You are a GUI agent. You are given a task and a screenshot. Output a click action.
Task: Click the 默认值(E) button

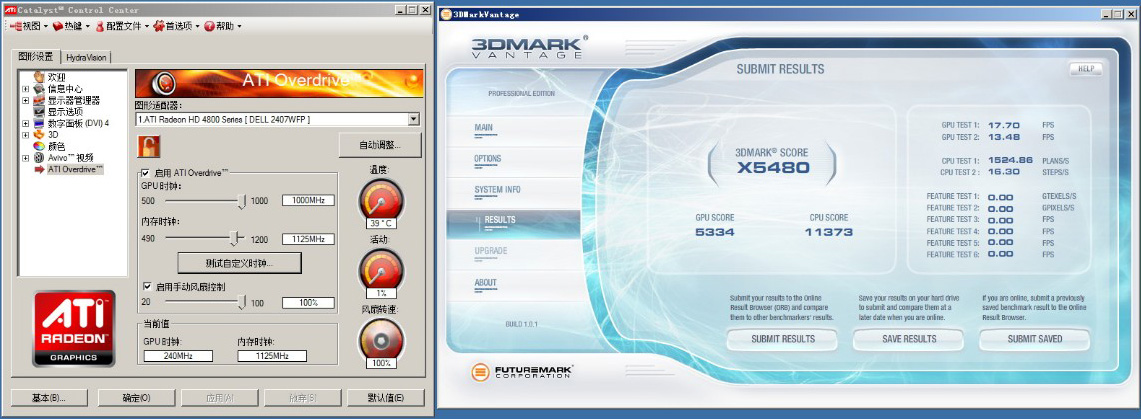pos(386,398)
